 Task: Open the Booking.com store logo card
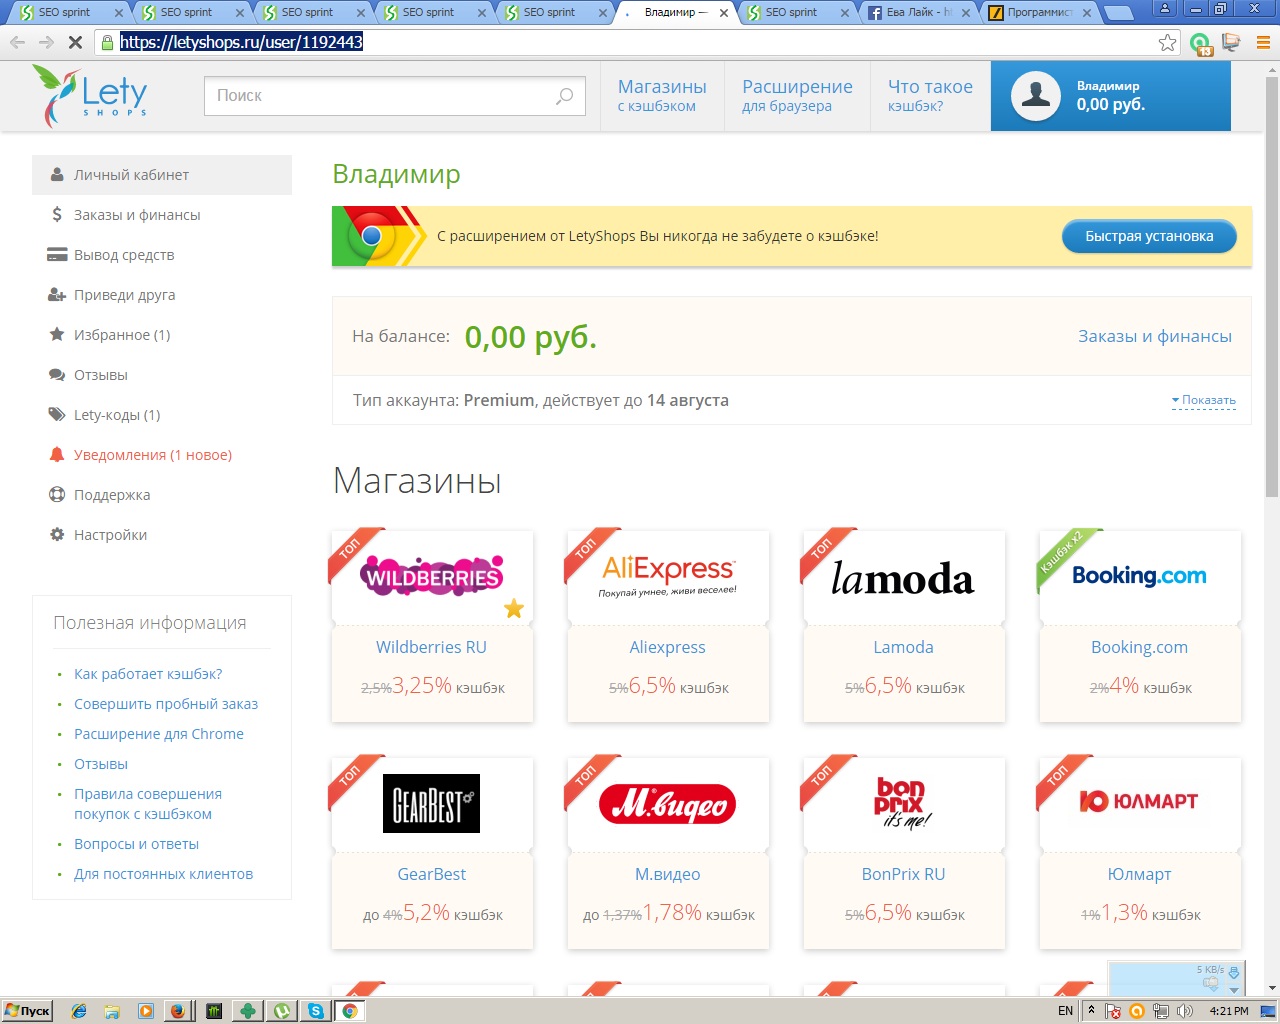point(1140,577)
